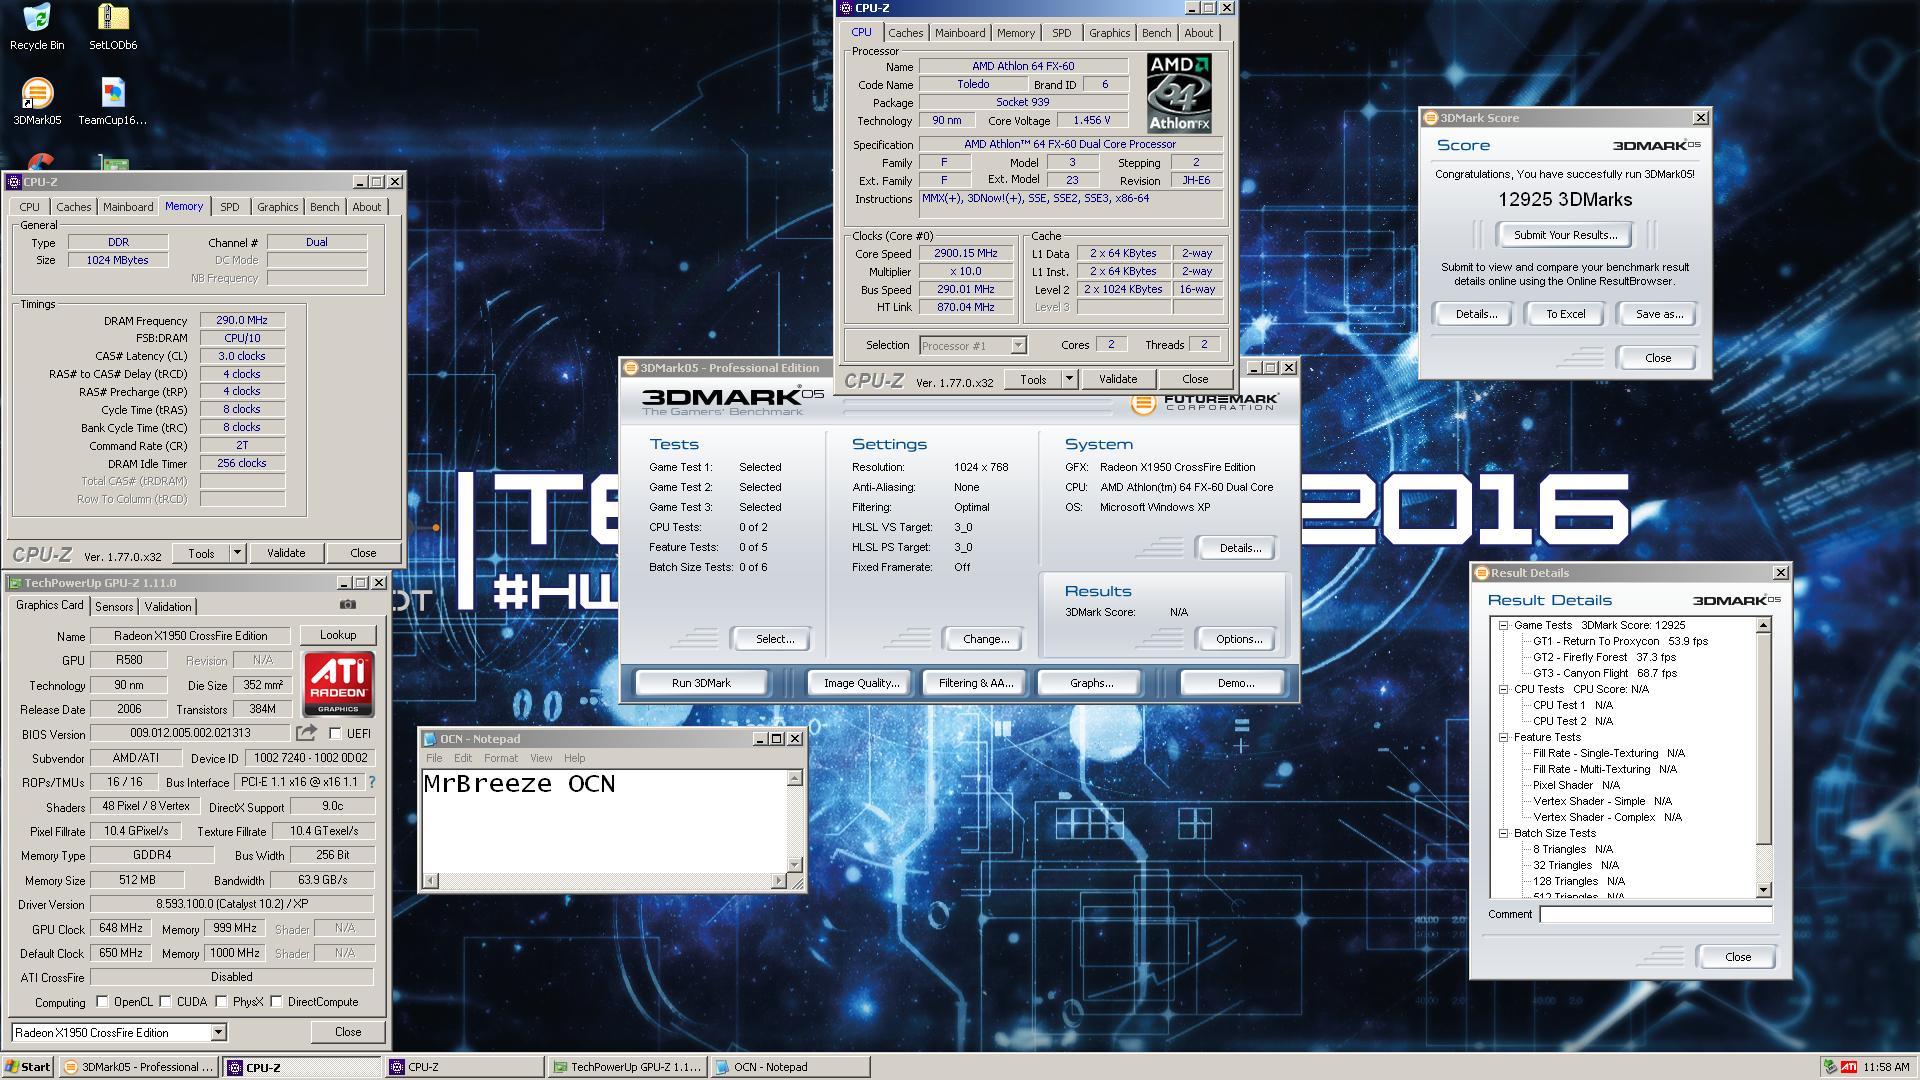1920x1080 pixels.
Task: Click the 3DMark05 title bar icon
Action: (631, 368)
